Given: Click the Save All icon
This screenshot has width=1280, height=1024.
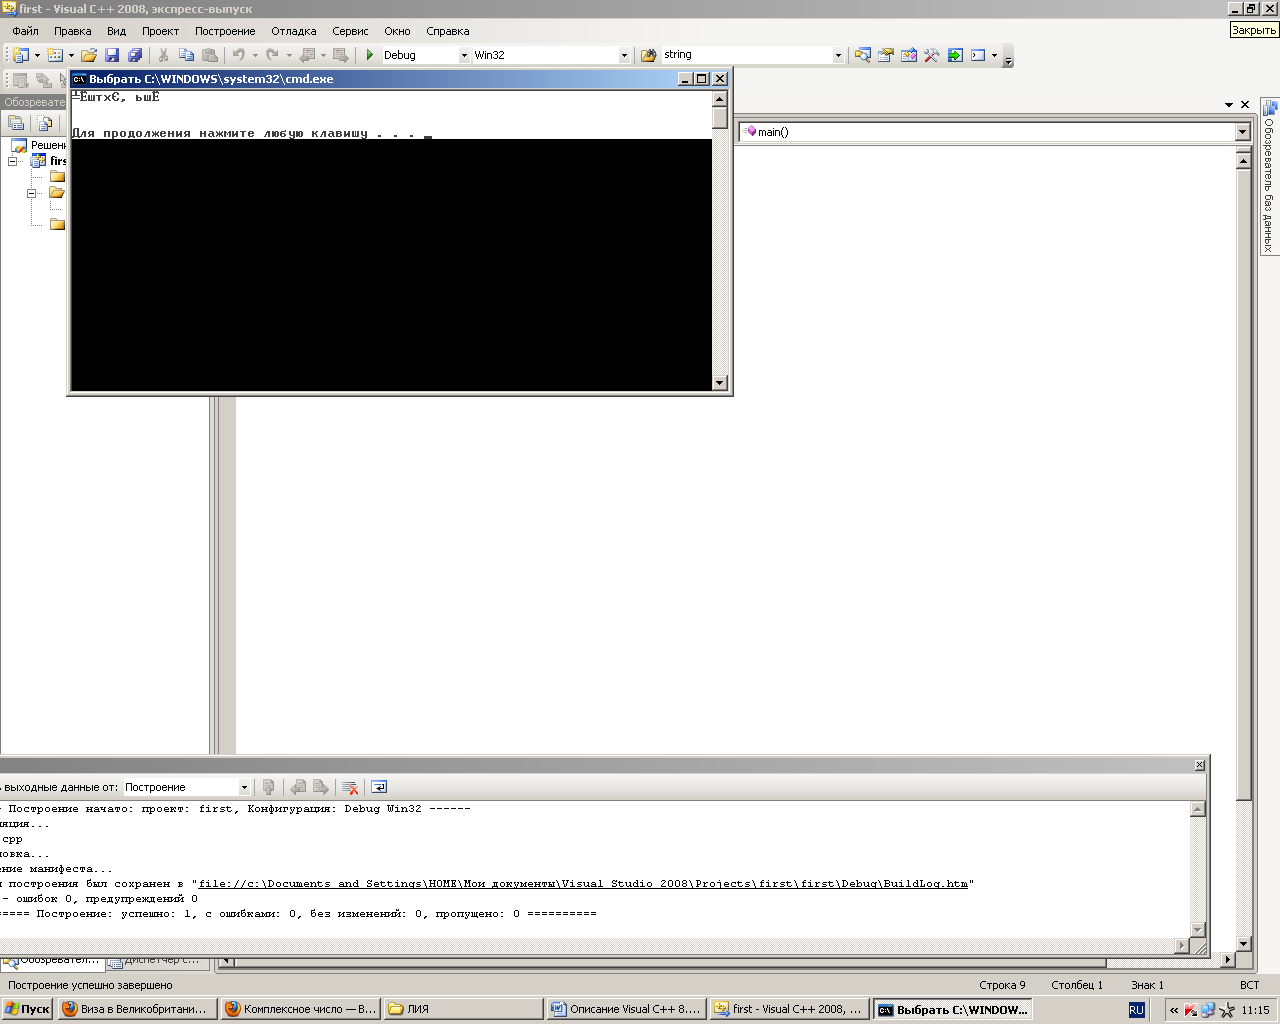Looking at the screenshot, I should pos(135,55).
